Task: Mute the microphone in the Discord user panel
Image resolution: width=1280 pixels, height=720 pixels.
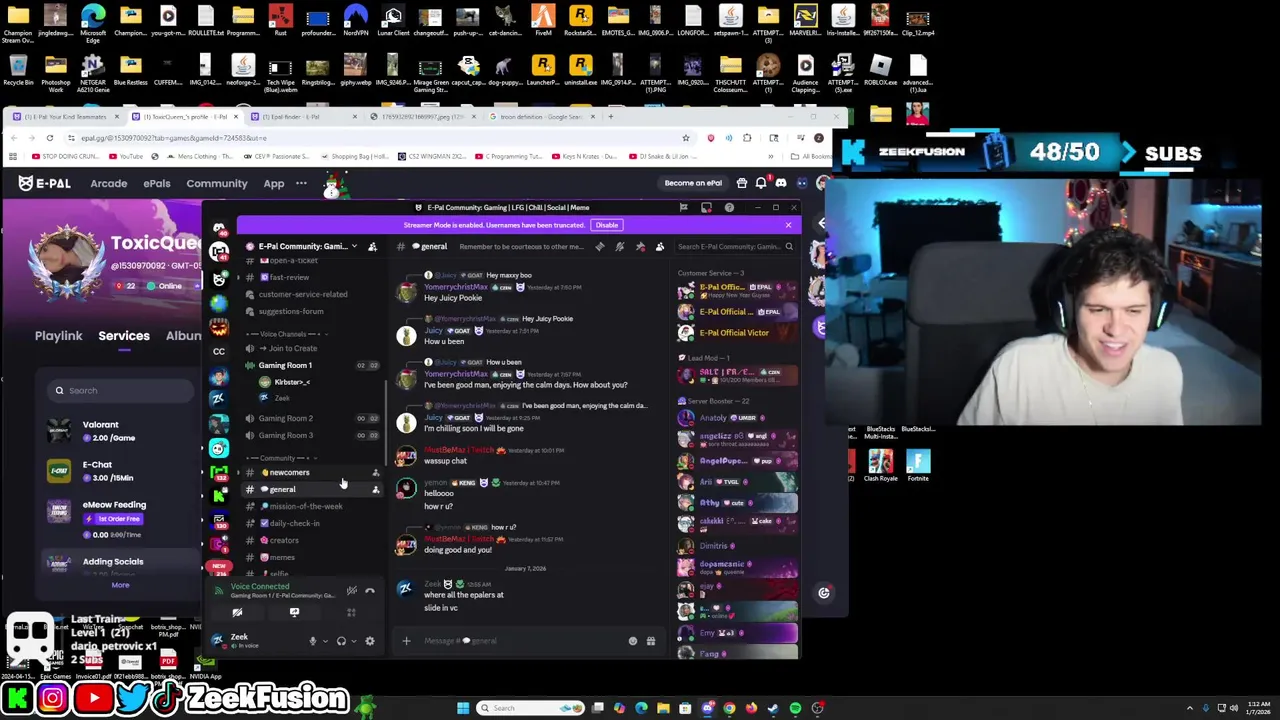Action: 312,641
